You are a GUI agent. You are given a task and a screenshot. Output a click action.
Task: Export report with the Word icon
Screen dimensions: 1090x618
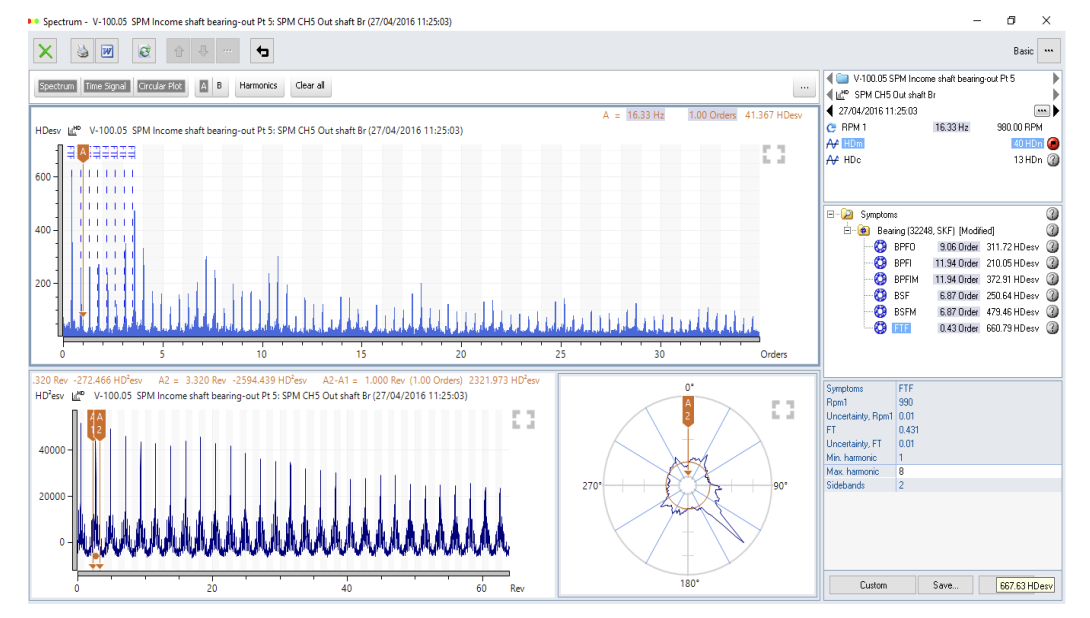pos(106,51)
